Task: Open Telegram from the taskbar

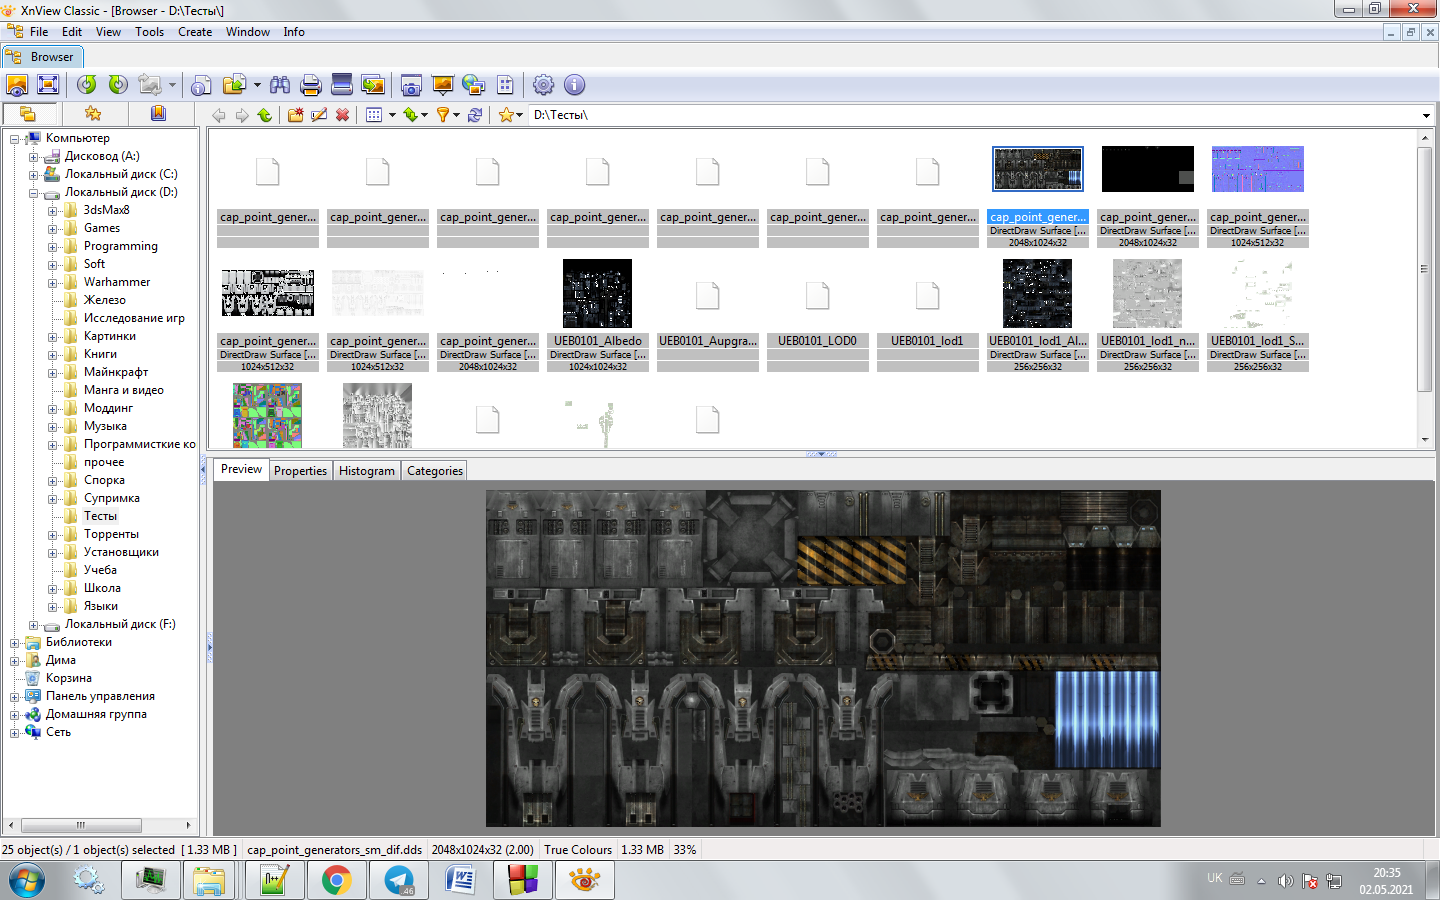Action: click(x=399, y=881)
